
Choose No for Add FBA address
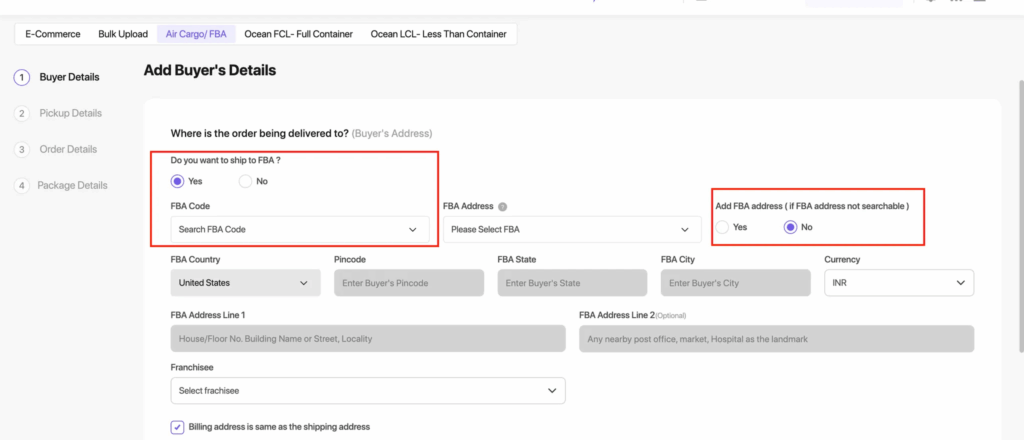pyautogui.click(x=790, y=227)
